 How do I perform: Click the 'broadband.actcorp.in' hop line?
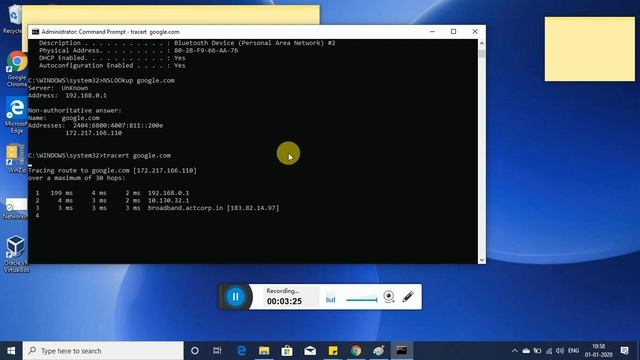[157, 208]
